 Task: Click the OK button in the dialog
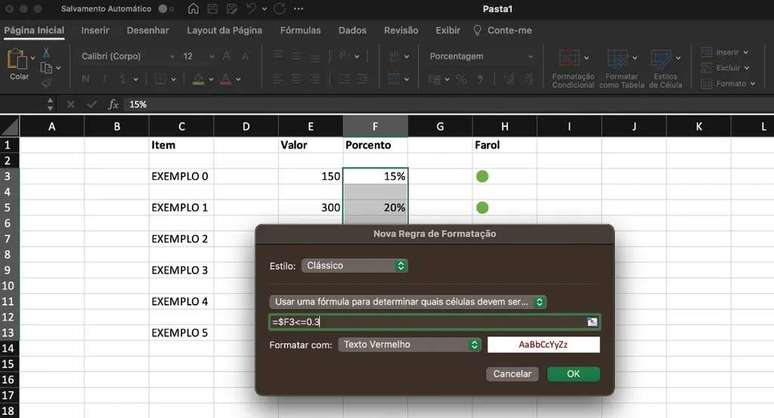tap(573, 374)
